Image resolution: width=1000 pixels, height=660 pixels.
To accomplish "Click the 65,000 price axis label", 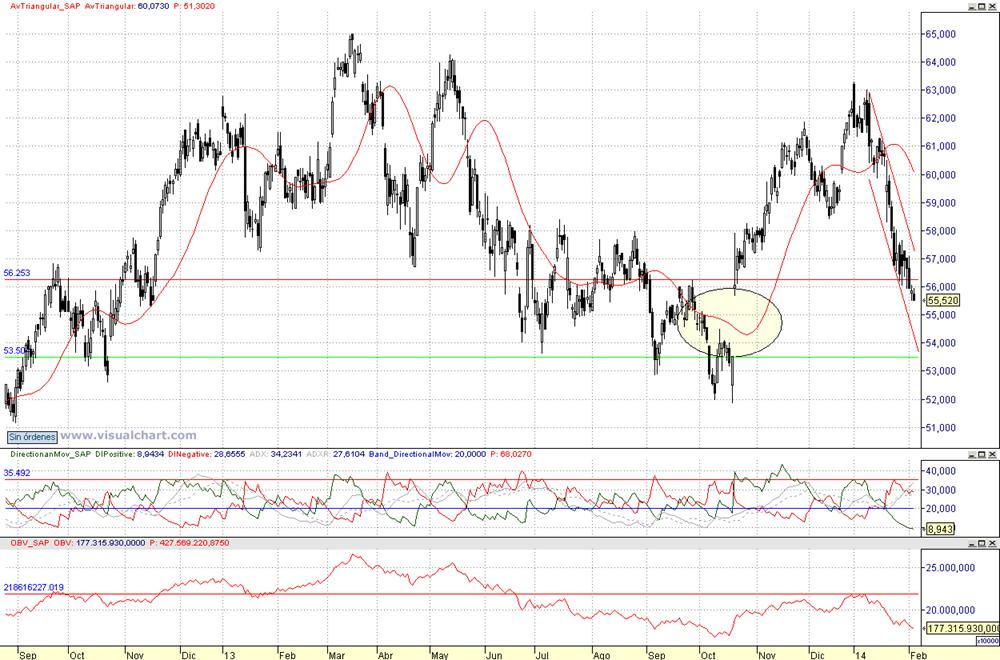I will pos(940,34).
